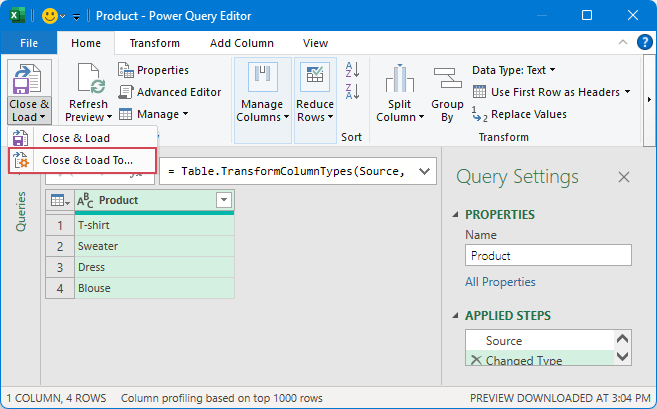Switch to the Add Column tab
This screenshot has height=409, width=657.
[241, 44]
